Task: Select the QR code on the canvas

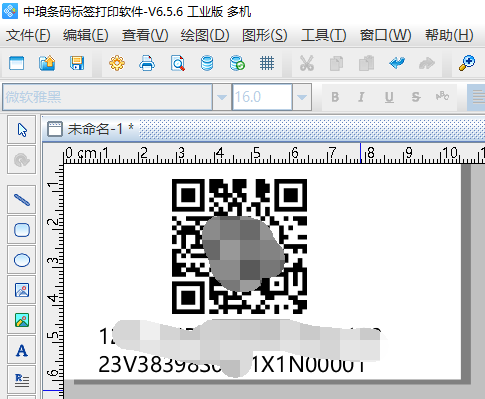Action: click(239, 246)
